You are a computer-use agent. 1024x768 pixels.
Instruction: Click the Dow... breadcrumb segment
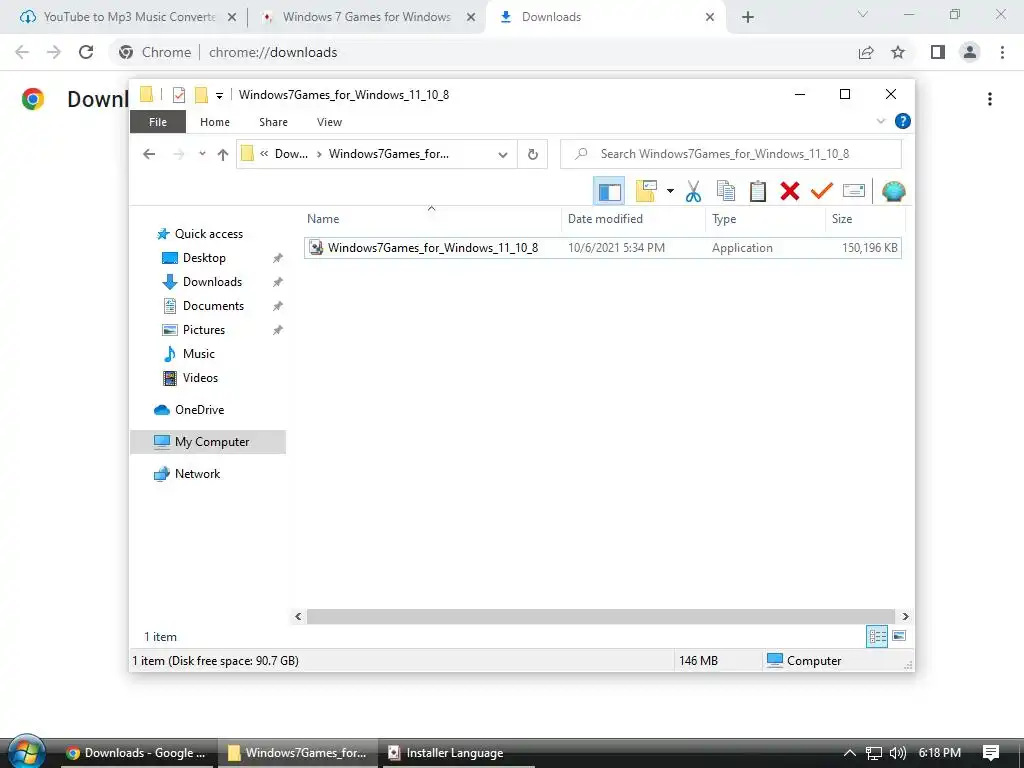pyautogui.click(x=291, y=154)
